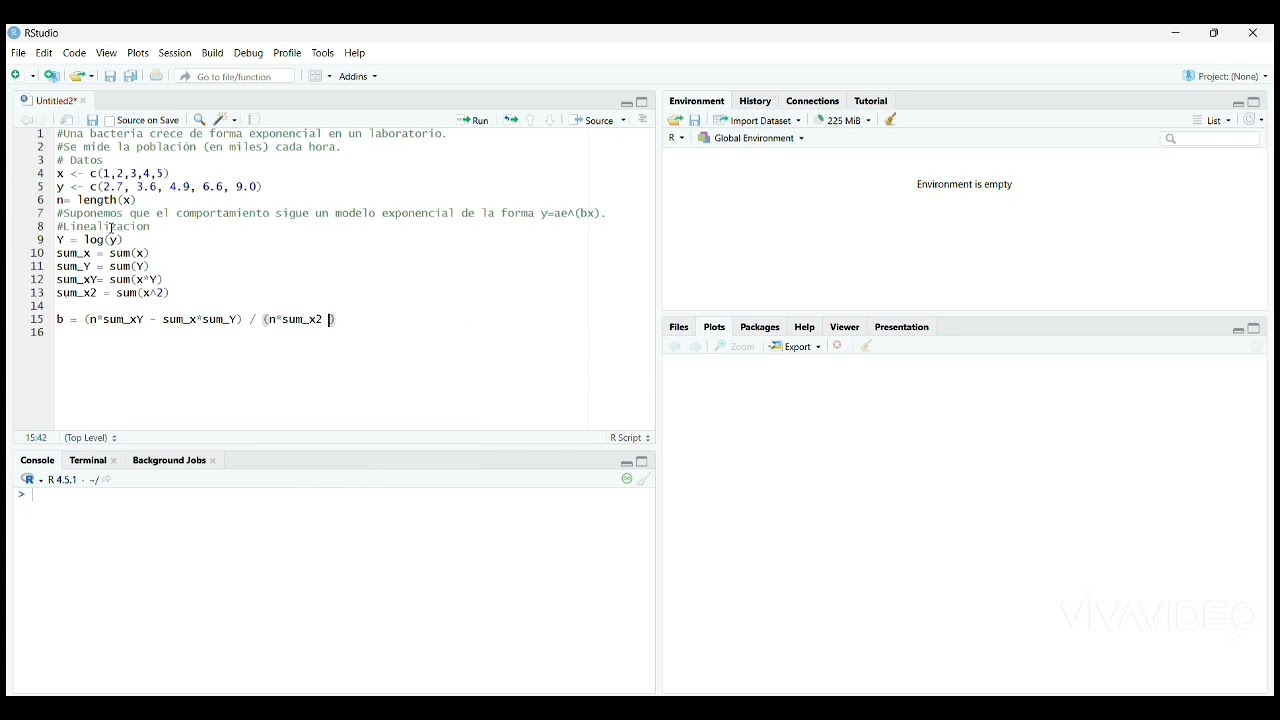
Task: Re-run the previous code region
Action: coord(510,120)
